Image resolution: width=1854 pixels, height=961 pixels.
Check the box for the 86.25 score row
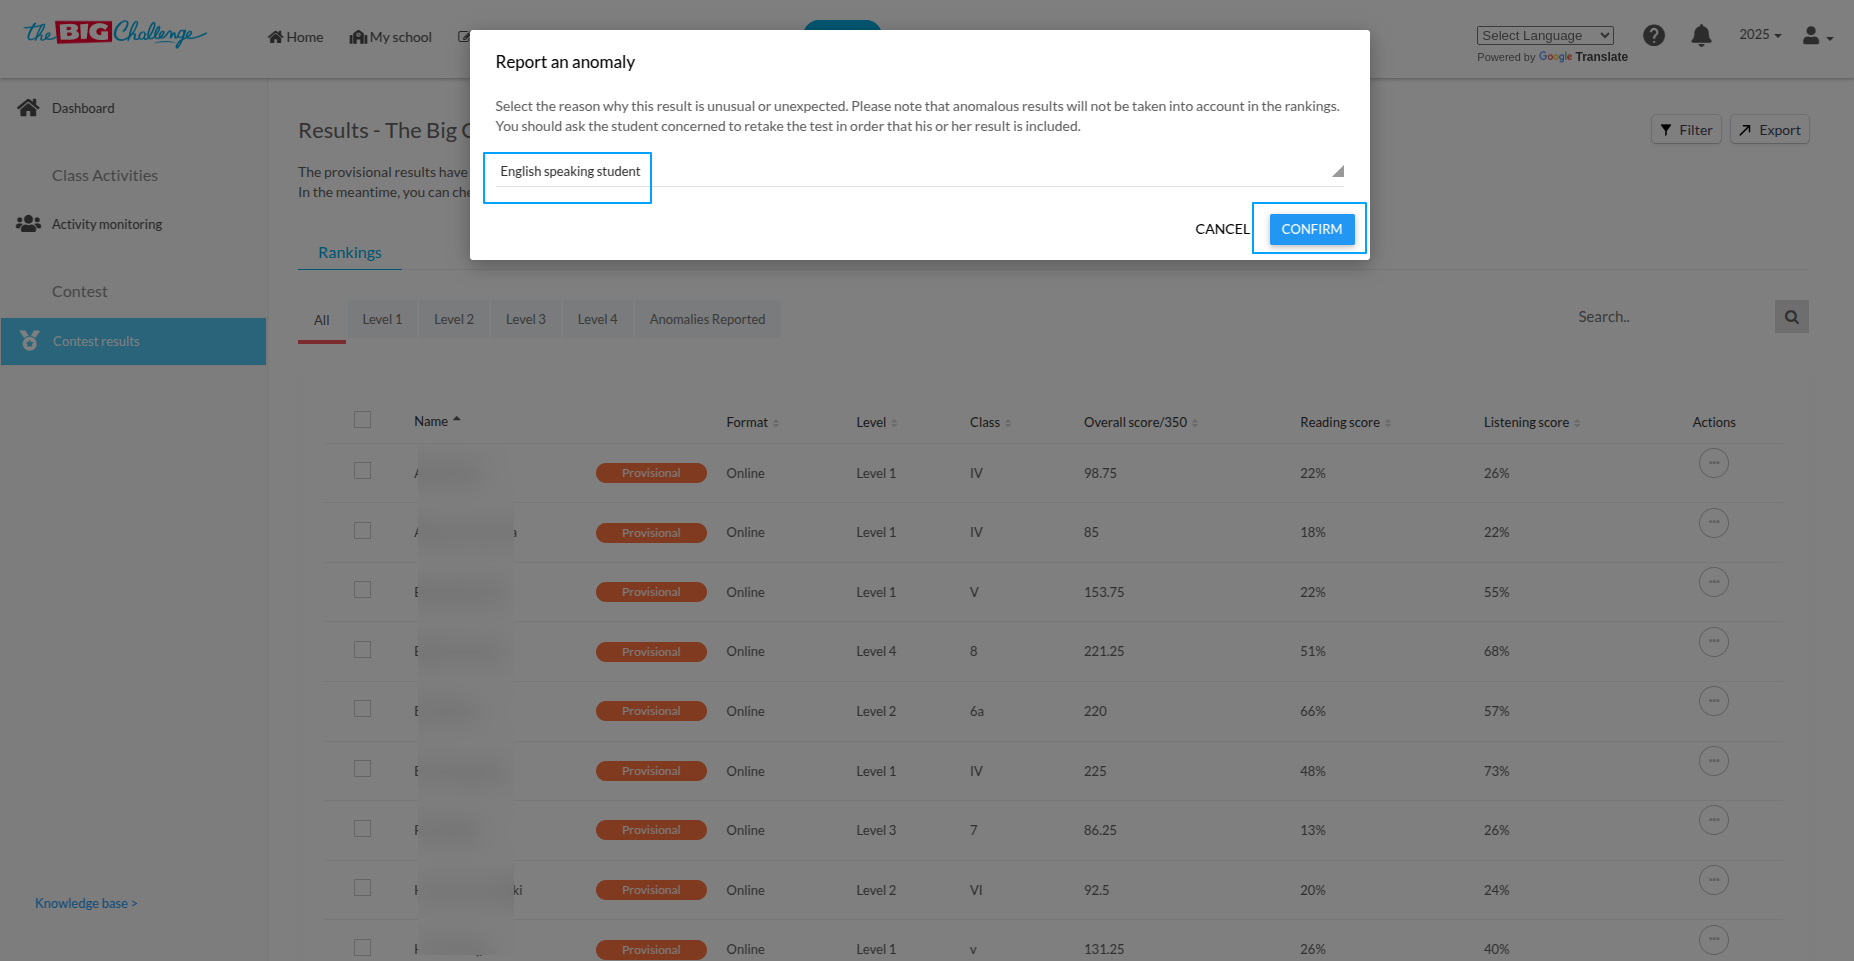point(362,829)
